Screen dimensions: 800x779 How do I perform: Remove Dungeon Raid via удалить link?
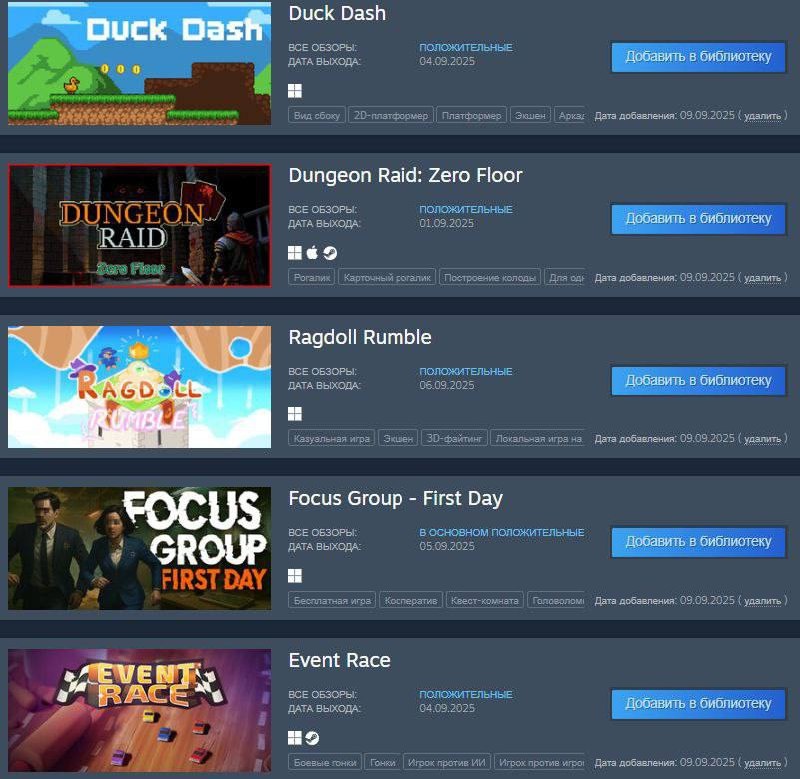762,278
